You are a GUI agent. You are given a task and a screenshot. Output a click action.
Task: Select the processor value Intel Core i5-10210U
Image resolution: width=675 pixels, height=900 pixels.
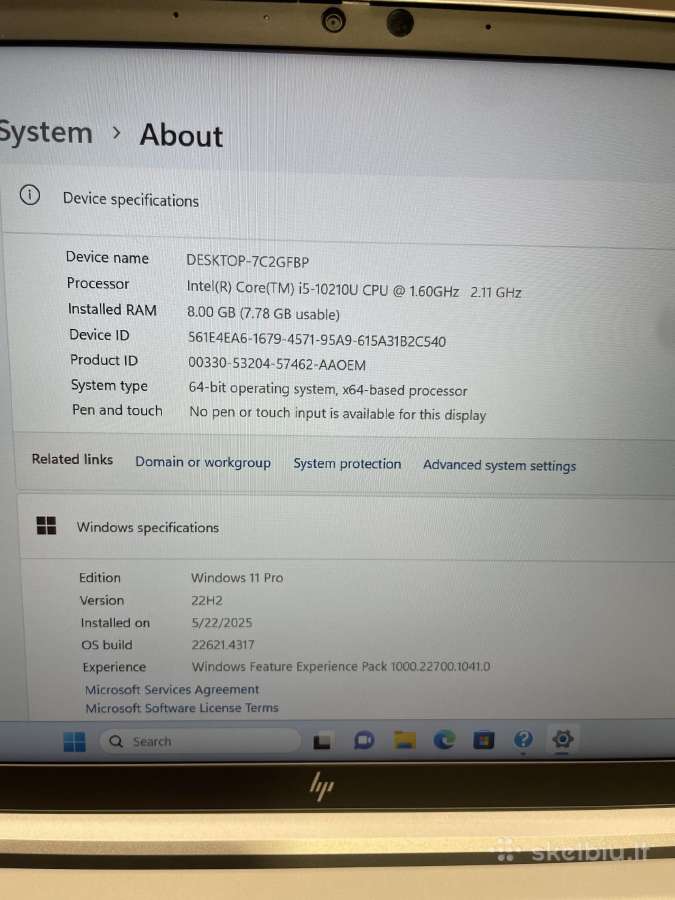click(x=354, y=289)
